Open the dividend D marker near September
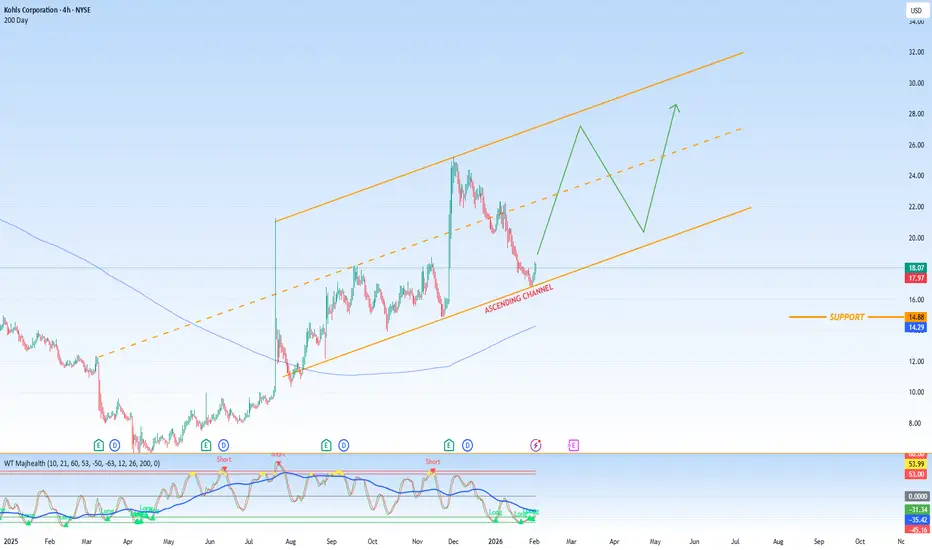The height and width of the screenshot is (550, 932). (344, 445)
